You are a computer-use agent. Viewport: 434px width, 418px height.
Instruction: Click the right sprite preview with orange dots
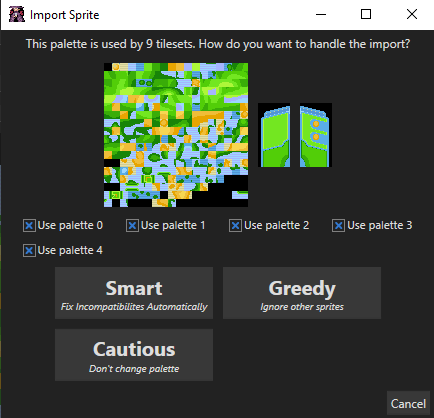pos(316,135)
